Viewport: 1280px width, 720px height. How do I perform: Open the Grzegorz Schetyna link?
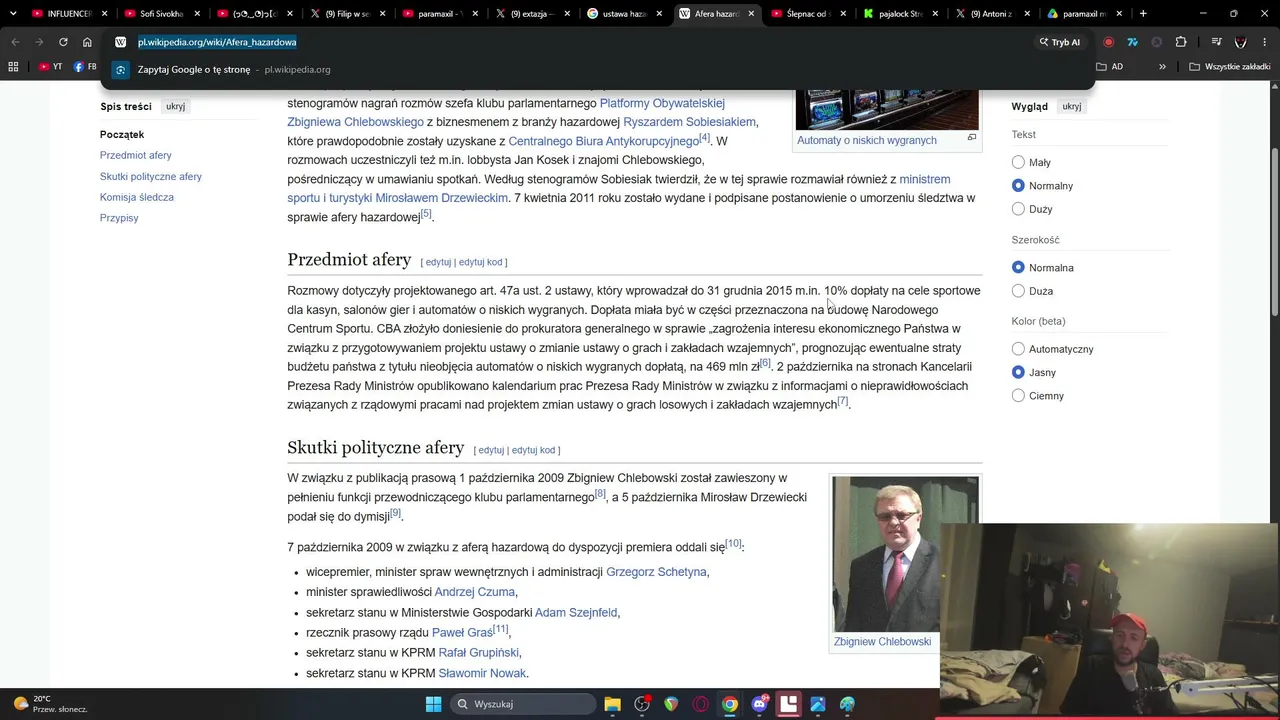656,572
